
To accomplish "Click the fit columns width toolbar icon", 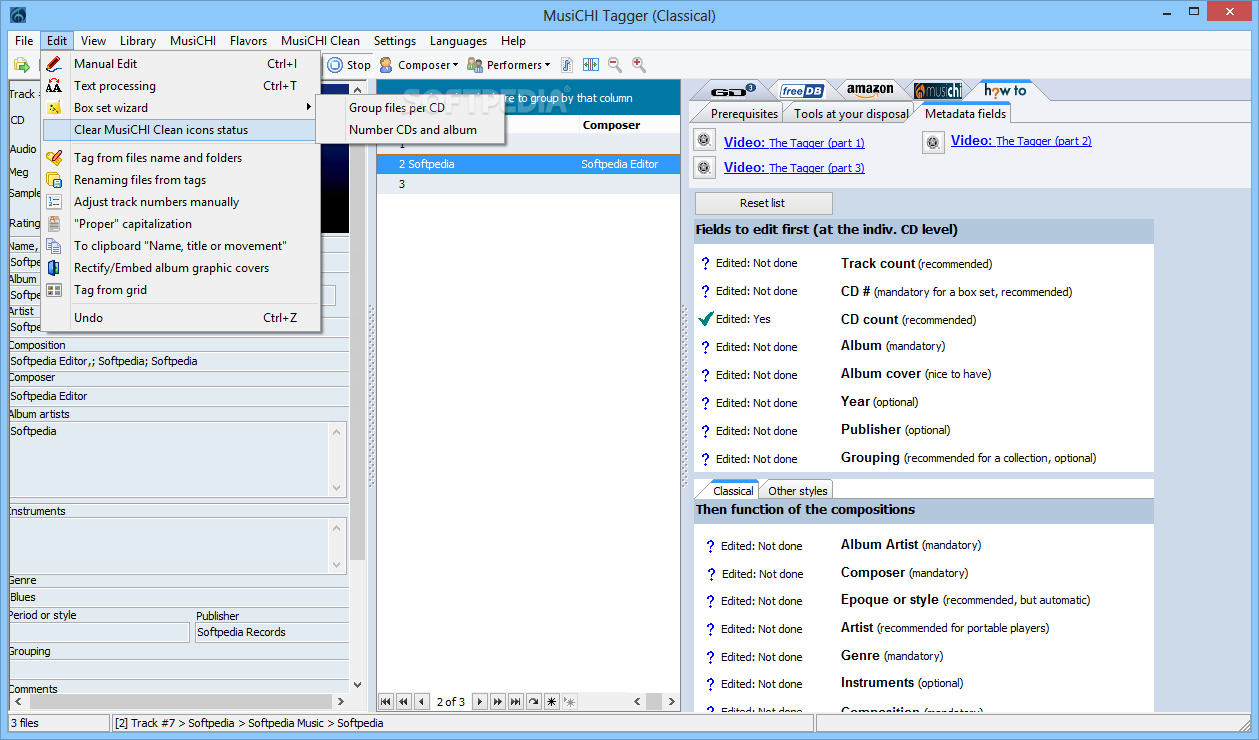I will pyautogui.click(x=591, y=65).
